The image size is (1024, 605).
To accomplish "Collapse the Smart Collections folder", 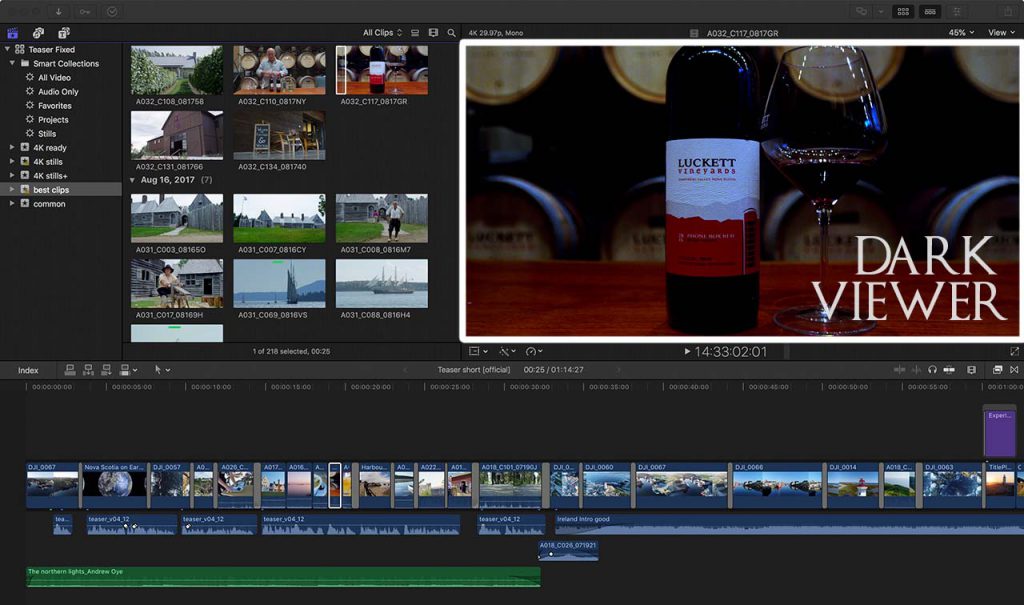I will [12, 63].
